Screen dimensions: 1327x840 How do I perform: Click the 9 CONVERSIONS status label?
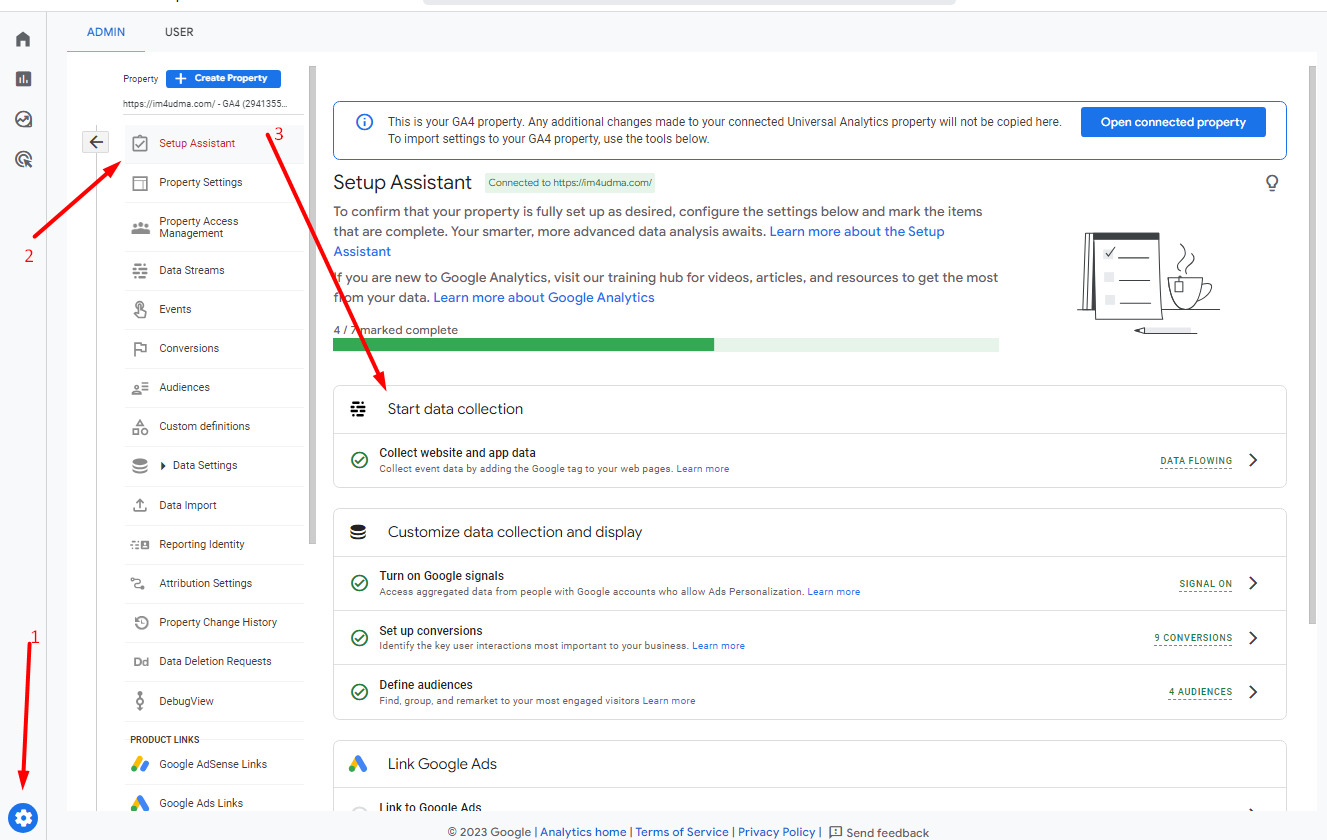(x=1193, y=638)
